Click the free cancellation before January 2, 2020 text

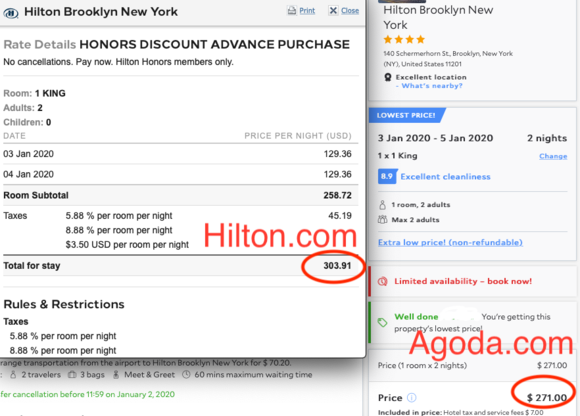87,394
